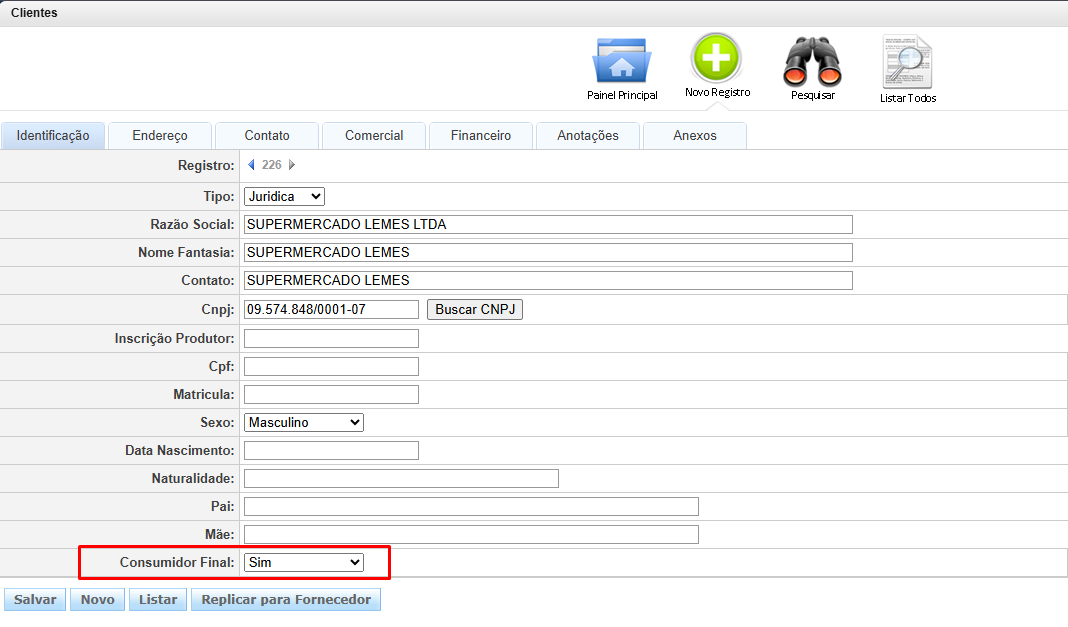Switch to the Endereço tab
The height and width of the screenshot is (627, 1068).
(160, 136)
